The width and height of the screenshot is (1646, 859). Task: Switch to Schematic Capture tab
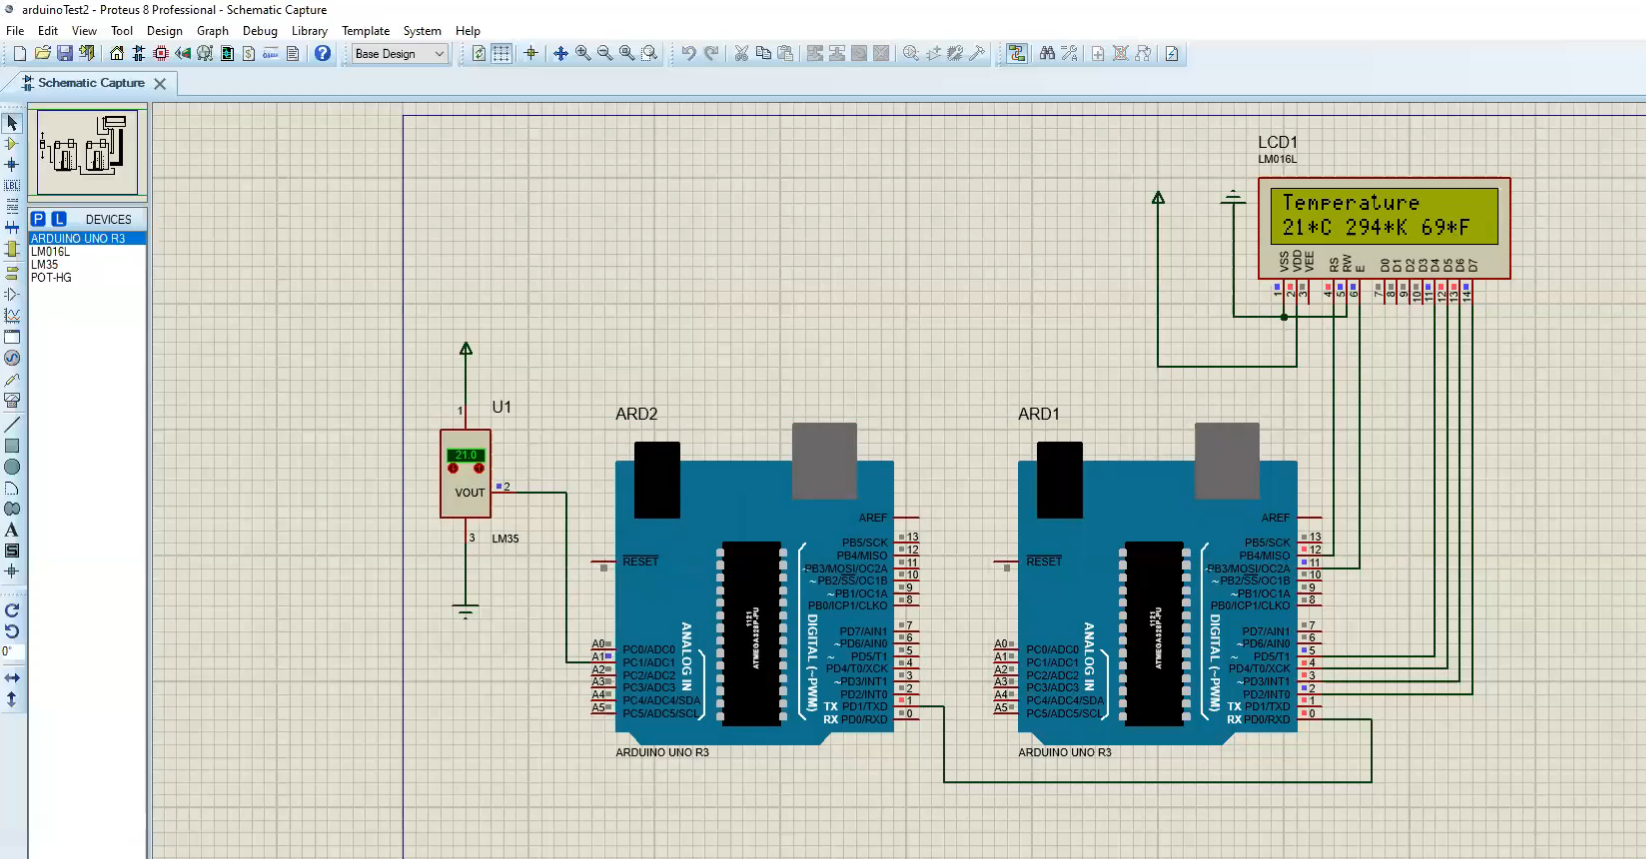(x=91, y=83)
